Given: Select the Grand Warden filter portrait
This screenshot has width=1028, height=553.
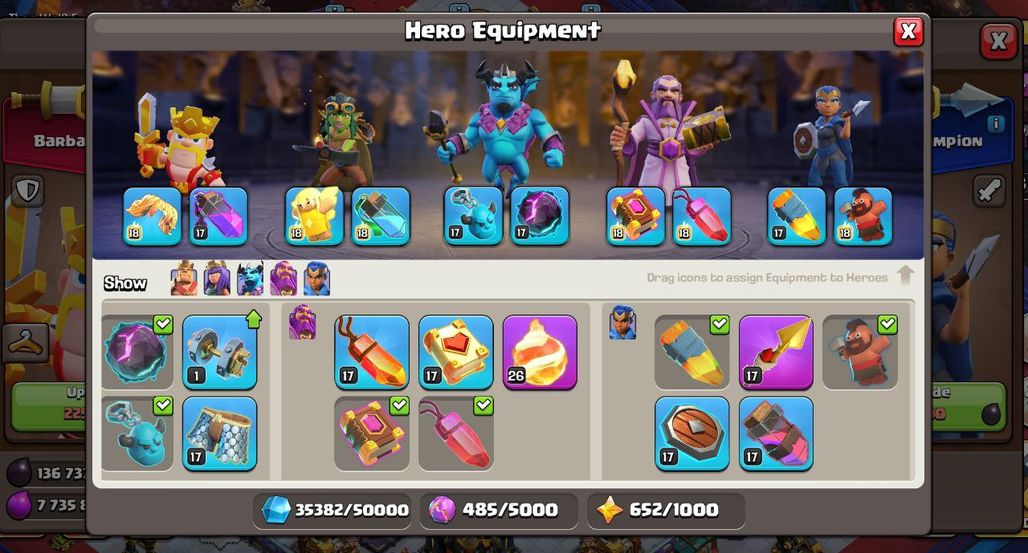Looking at the screenshot, I should (283, 279).
